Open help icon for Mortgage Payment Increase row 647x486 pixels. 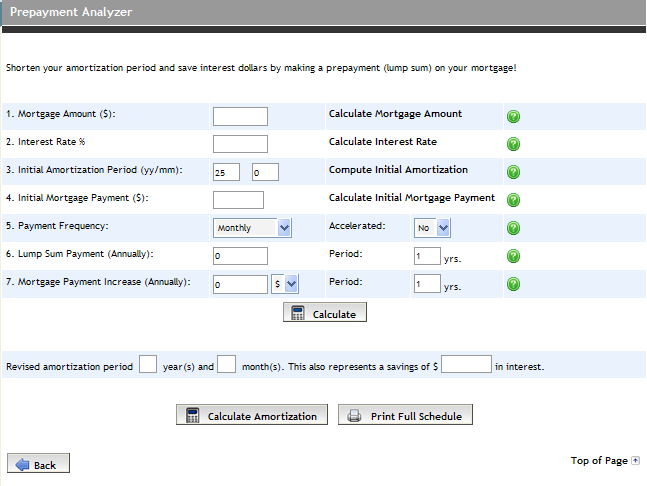tap(513, 284)
